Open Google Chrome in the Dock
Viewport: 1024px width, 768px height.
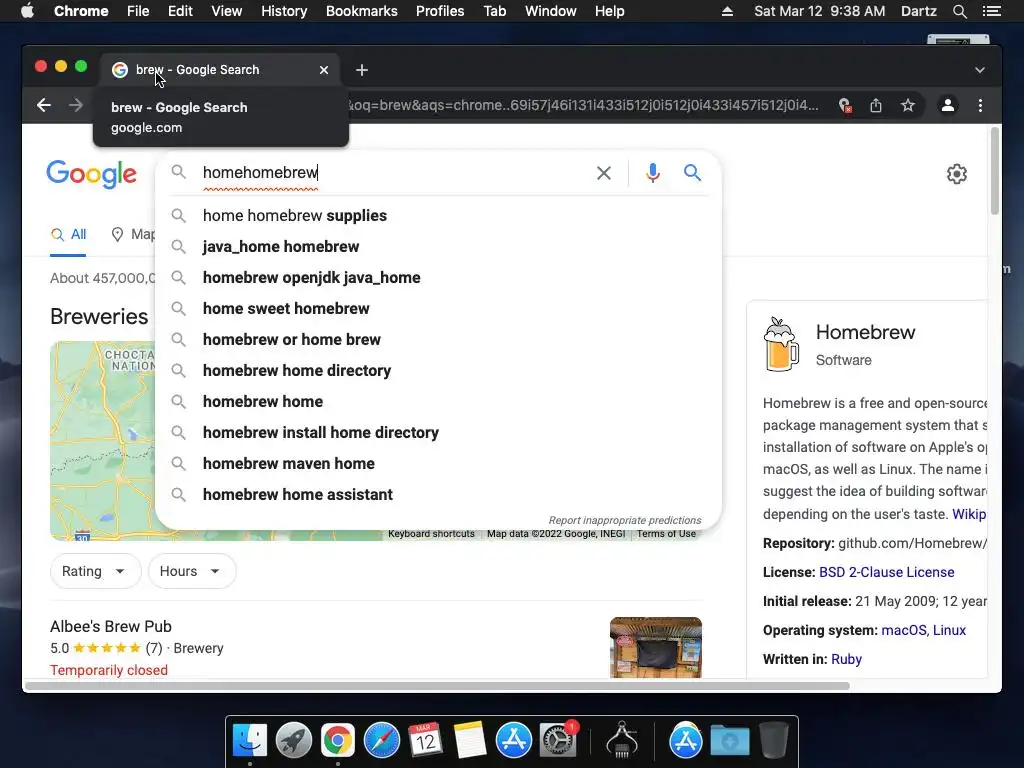click(338, 741)
